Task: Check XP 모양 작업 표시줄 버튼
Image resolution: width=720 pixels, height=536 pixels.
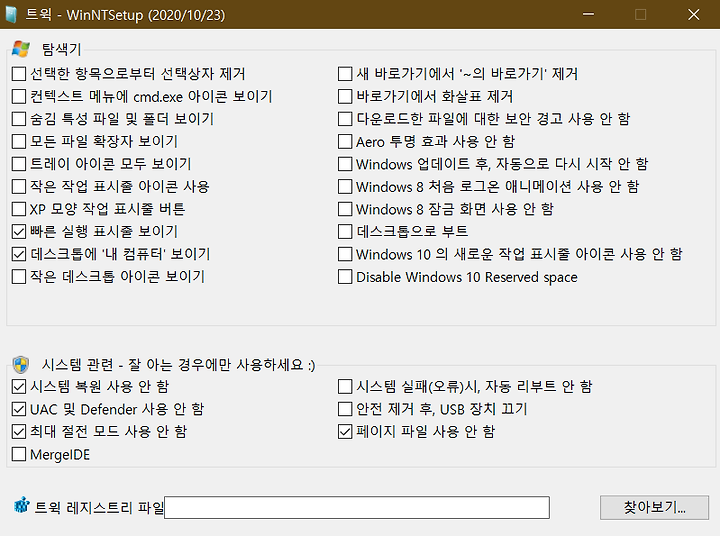Action: pyautogui.click(x=19, y=209)
